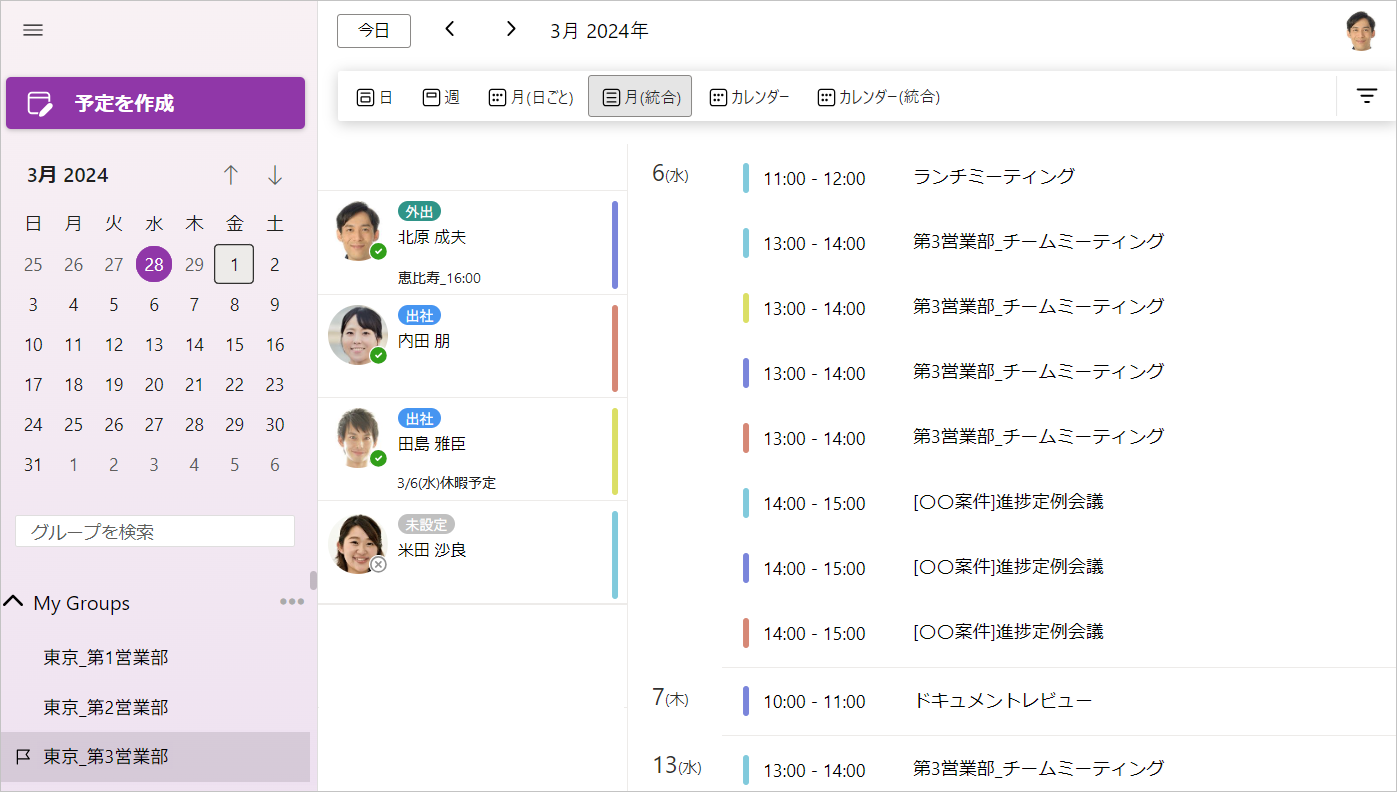
Task: Click the 6(水) date header in agenda
Action: pyautogui.click(x=670, y=174)
